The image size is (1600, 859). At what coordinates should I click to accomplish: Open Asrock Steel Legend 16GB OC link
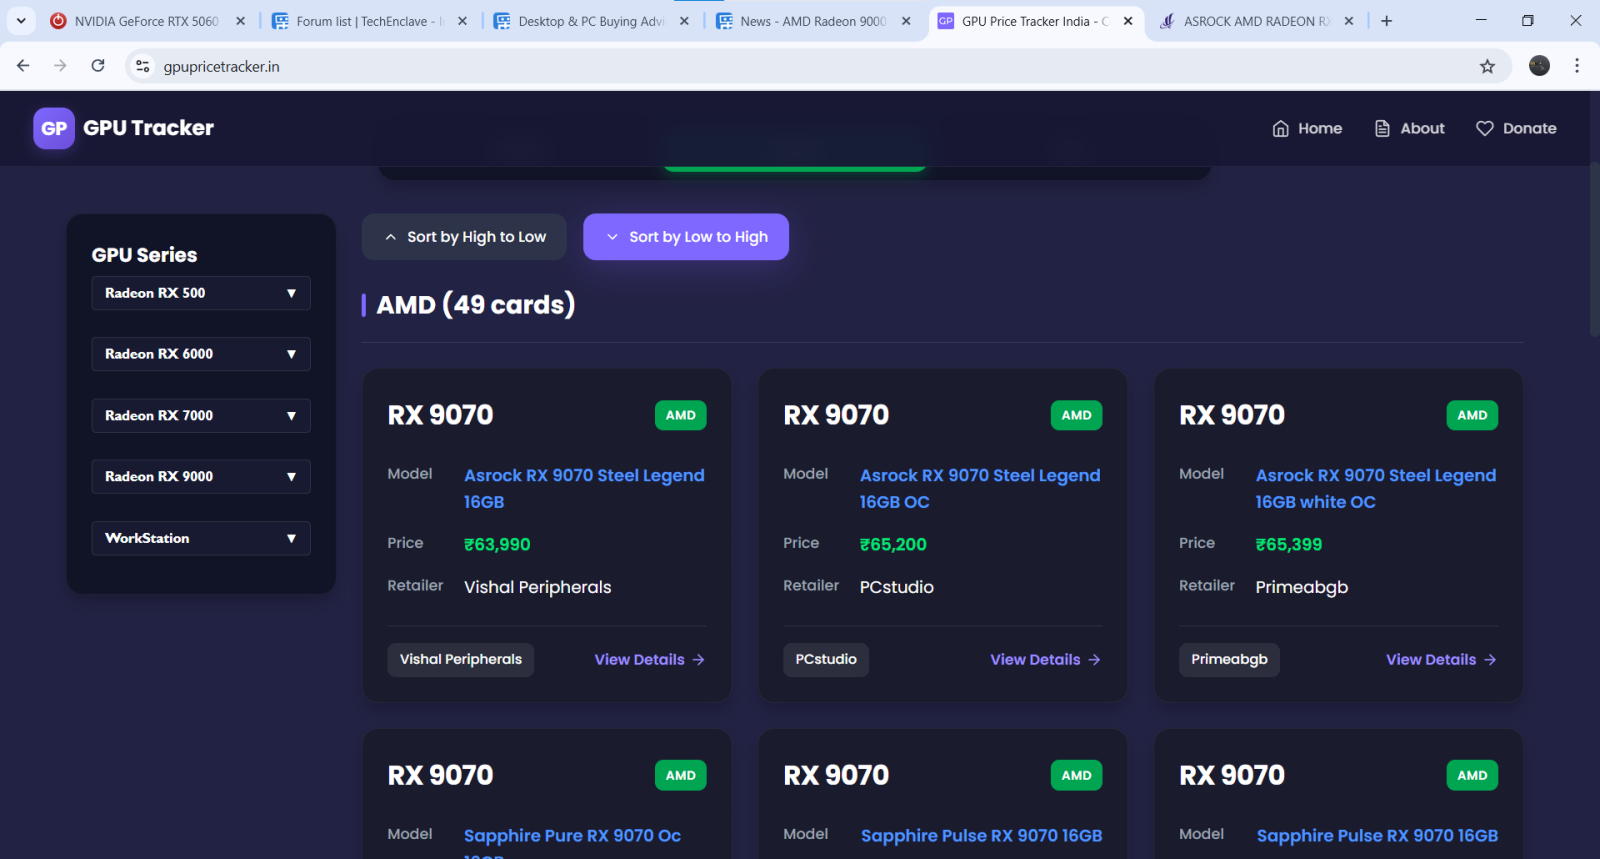980,488
